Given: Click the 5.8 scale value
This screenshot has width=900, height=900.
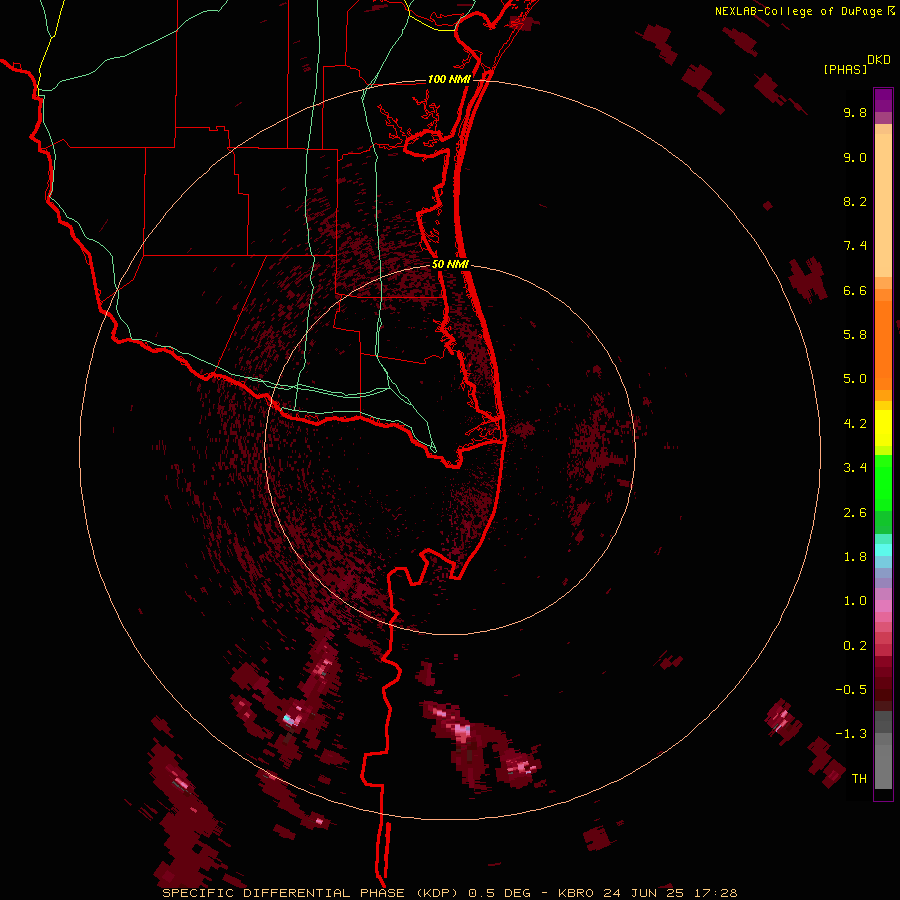Looking at the screenshot, I should (855, 335).
